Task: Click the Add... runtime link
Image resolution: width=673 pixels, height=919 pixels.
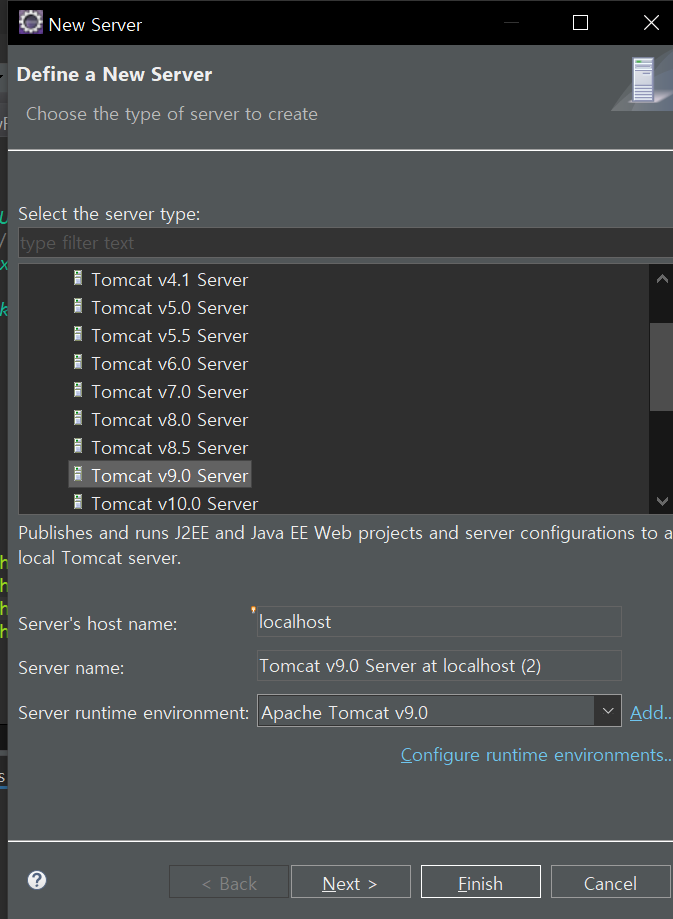Action: point(651,713)
